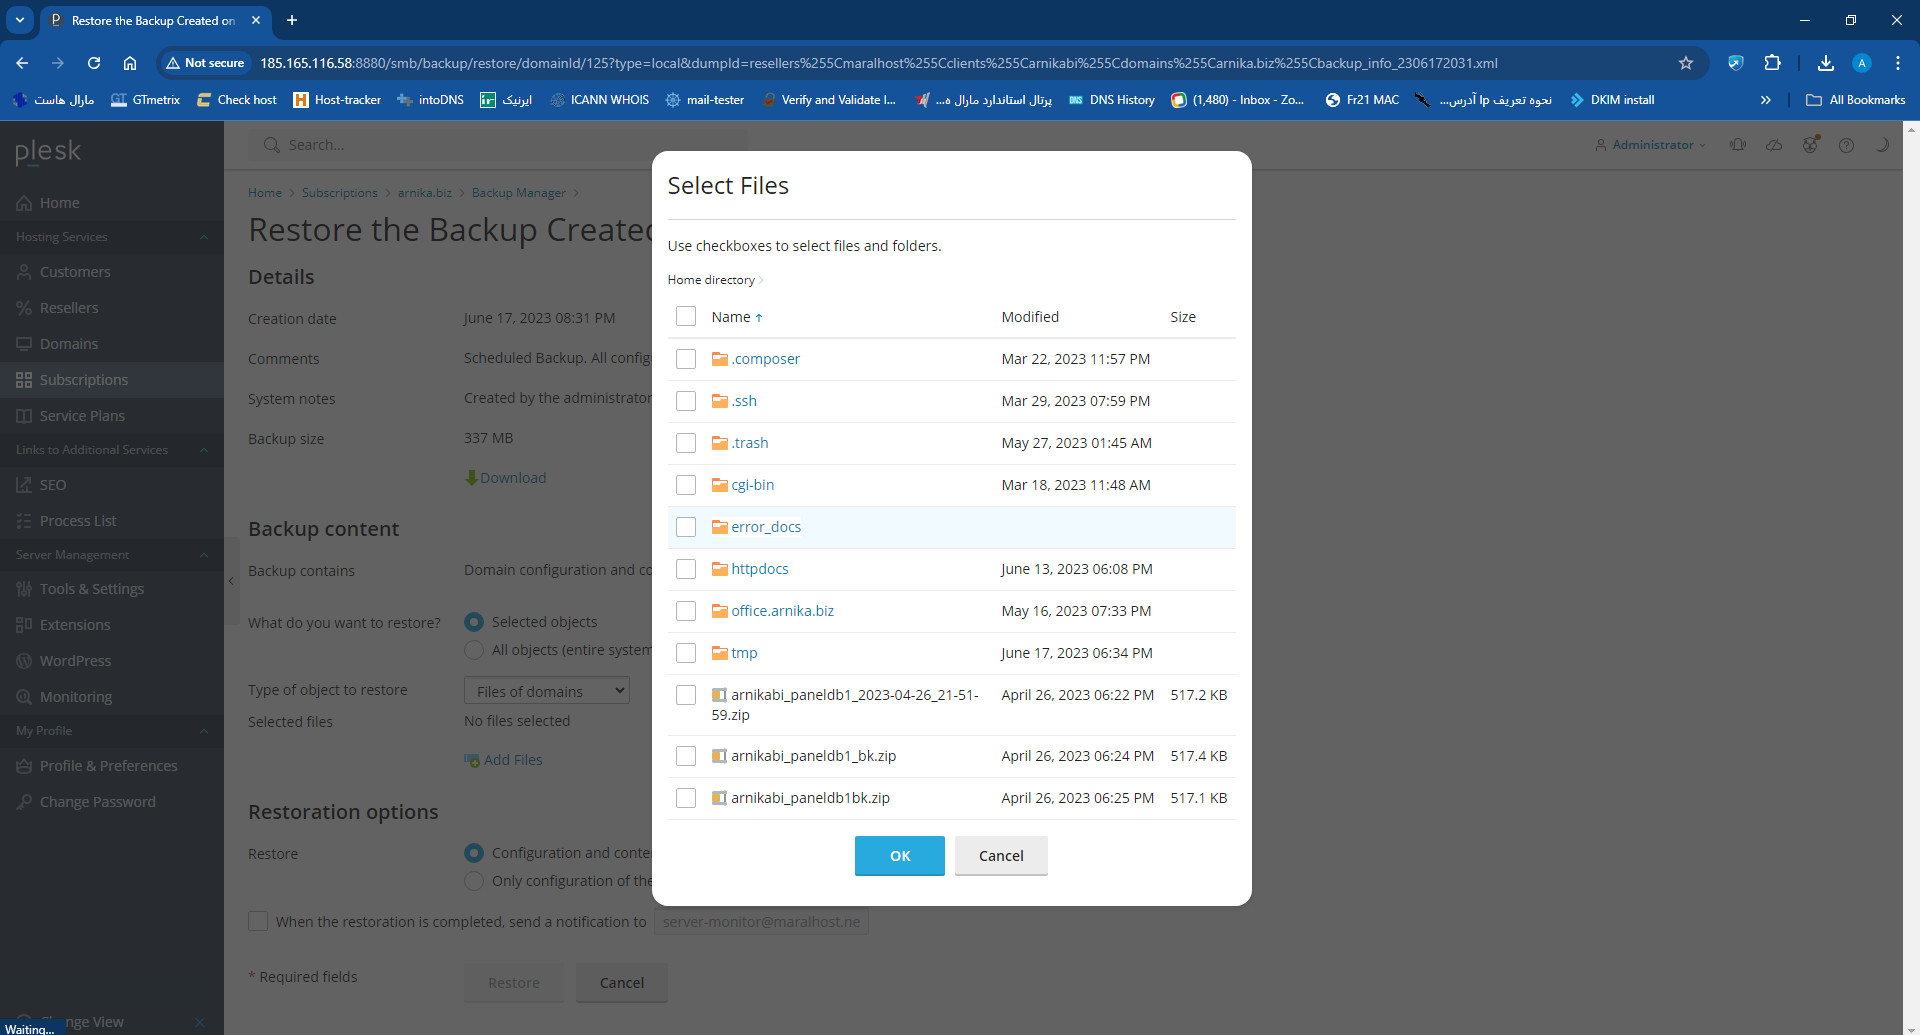Open the tab search dropdown arrow
The width and height of the screenshot is (1920, 1035).
(20, 20)
